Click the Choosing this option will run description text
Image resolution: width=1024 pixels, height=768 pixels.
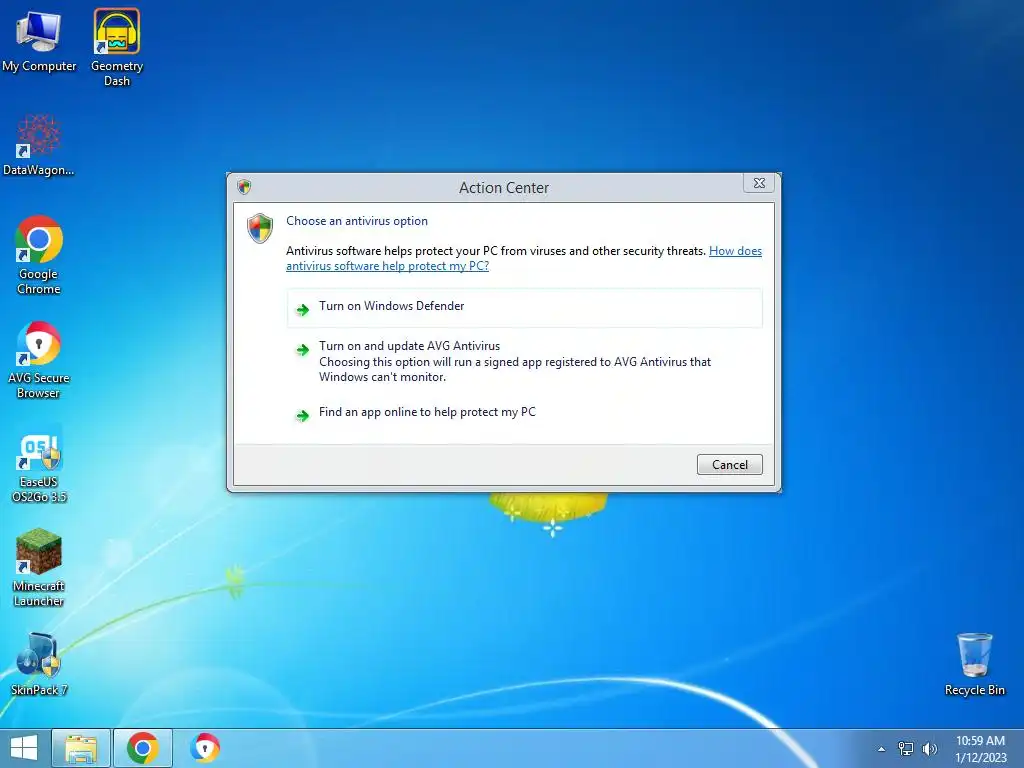coord(515,370)
